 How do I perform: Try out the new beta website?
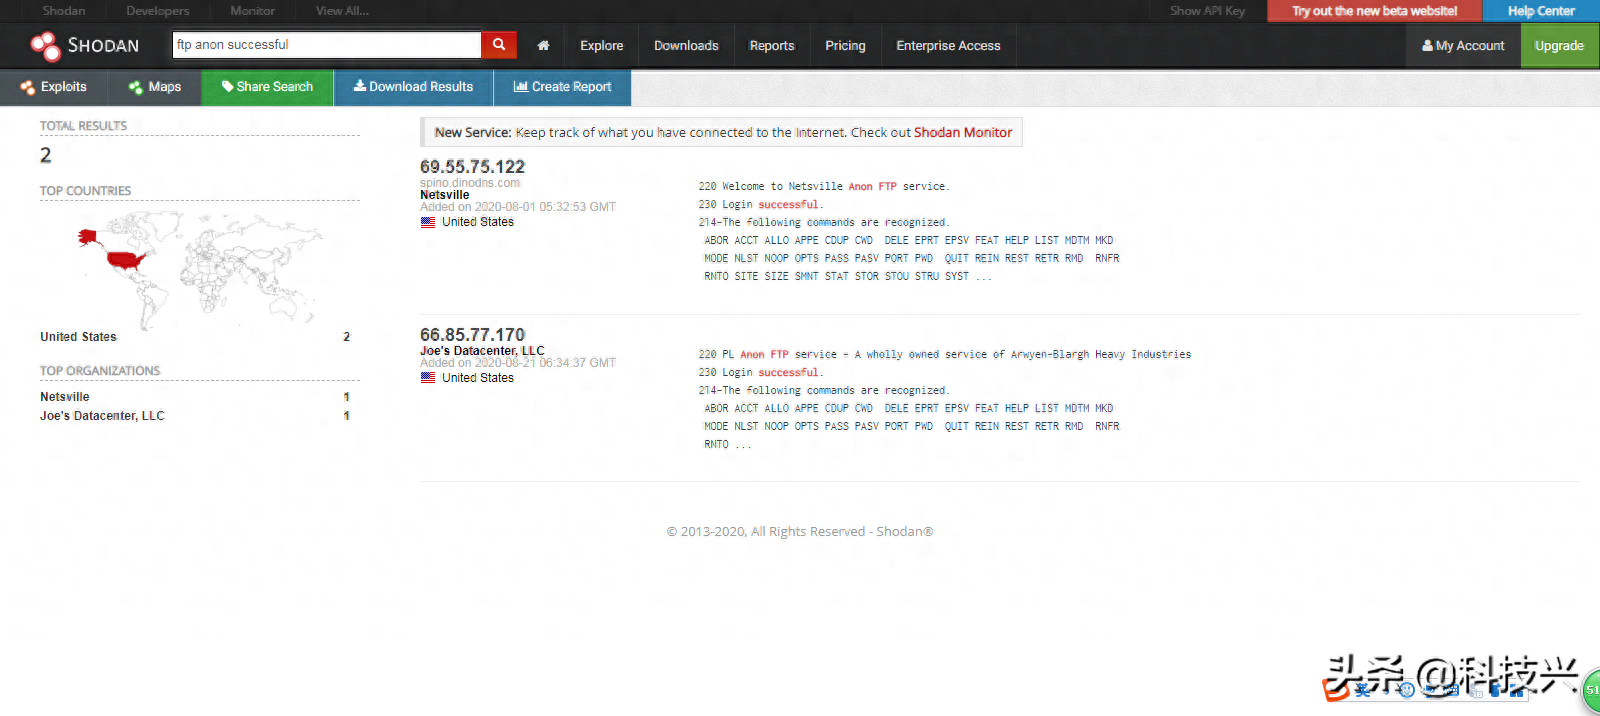pos(1374,11)
